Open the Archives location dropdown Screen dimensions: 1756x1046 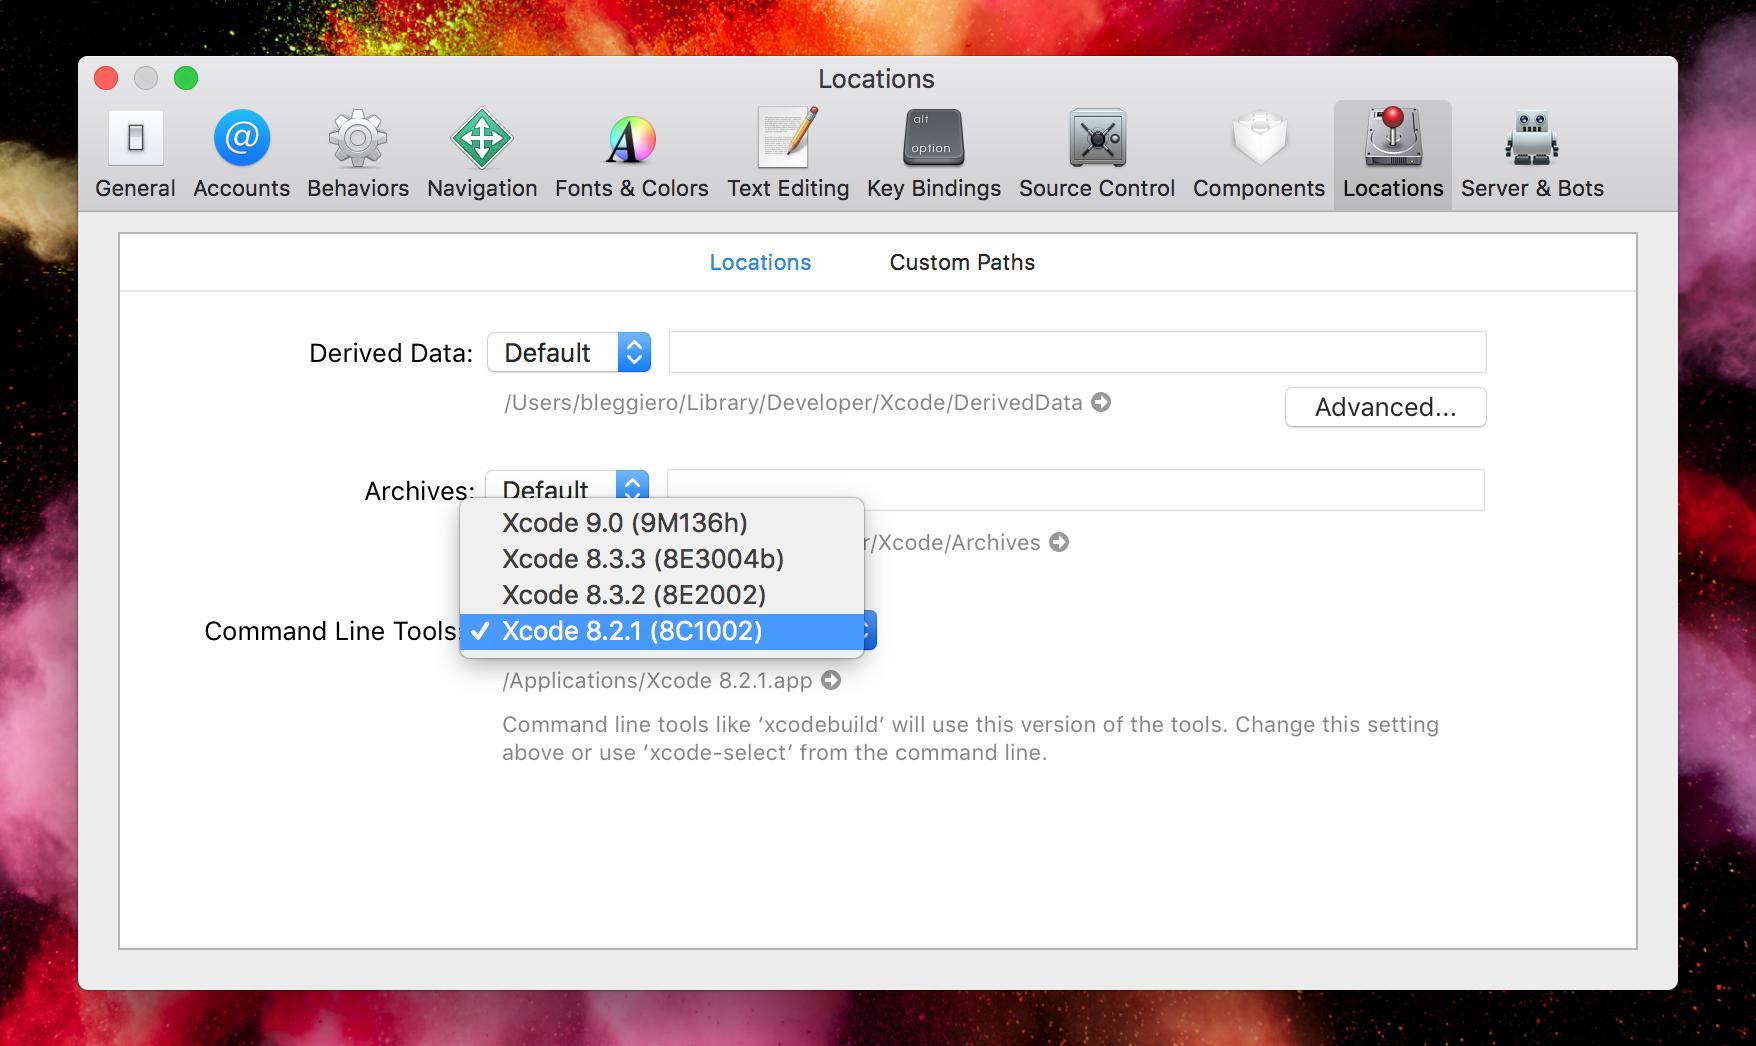point(568,490)
